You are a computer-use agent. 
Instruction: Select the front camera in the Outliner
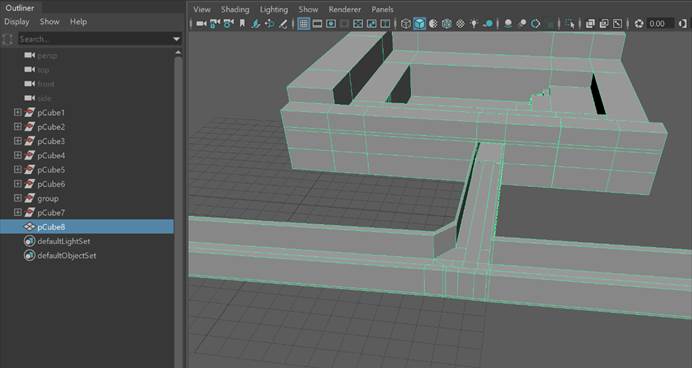46,84
